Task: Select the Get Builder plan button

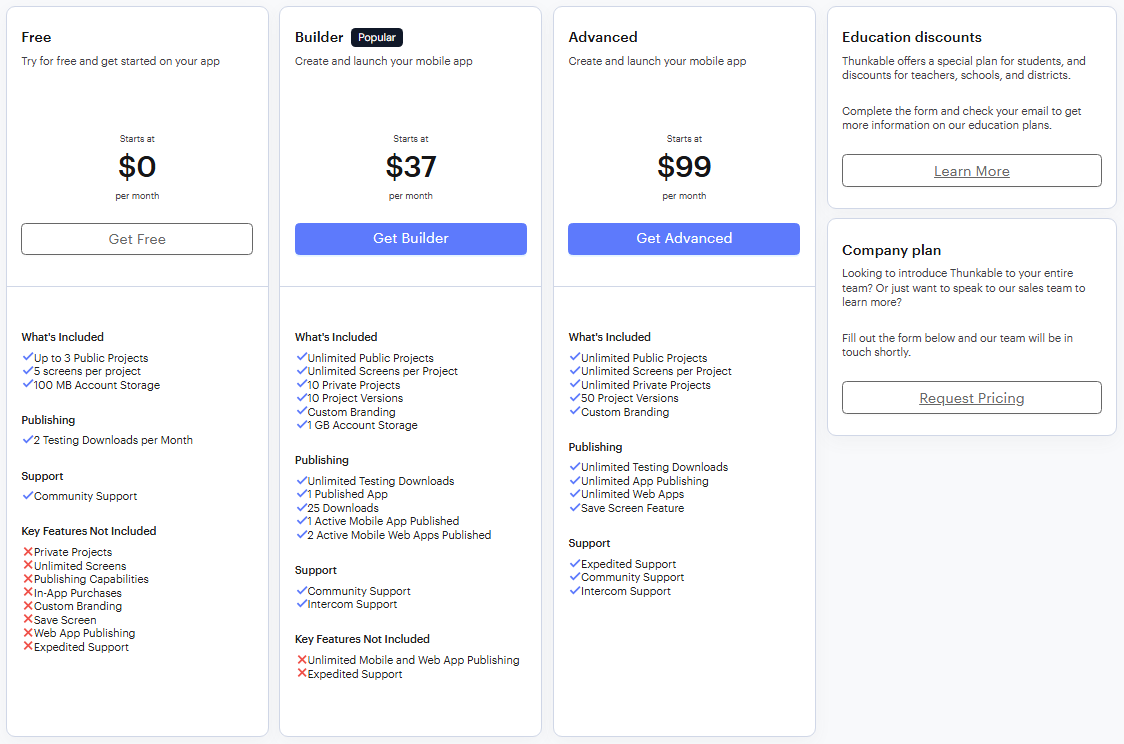Action: click(411, 239)
